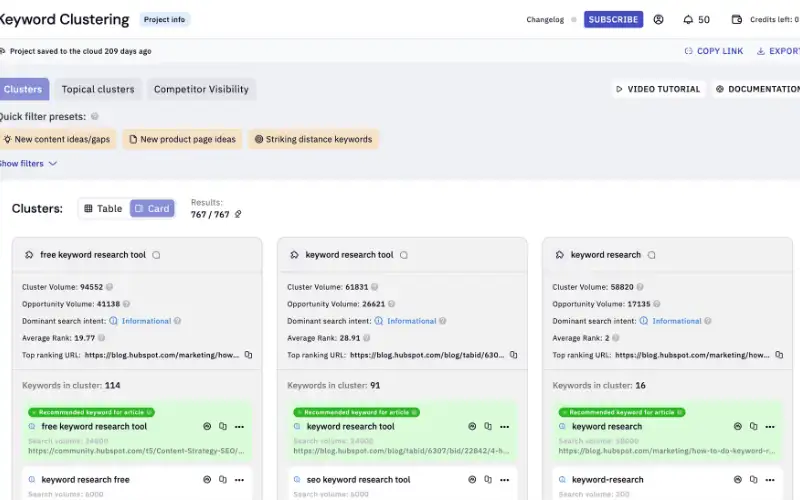Copy the keyword research free keyword
Viewport: 800px width, 500px height.
point(223,480)
